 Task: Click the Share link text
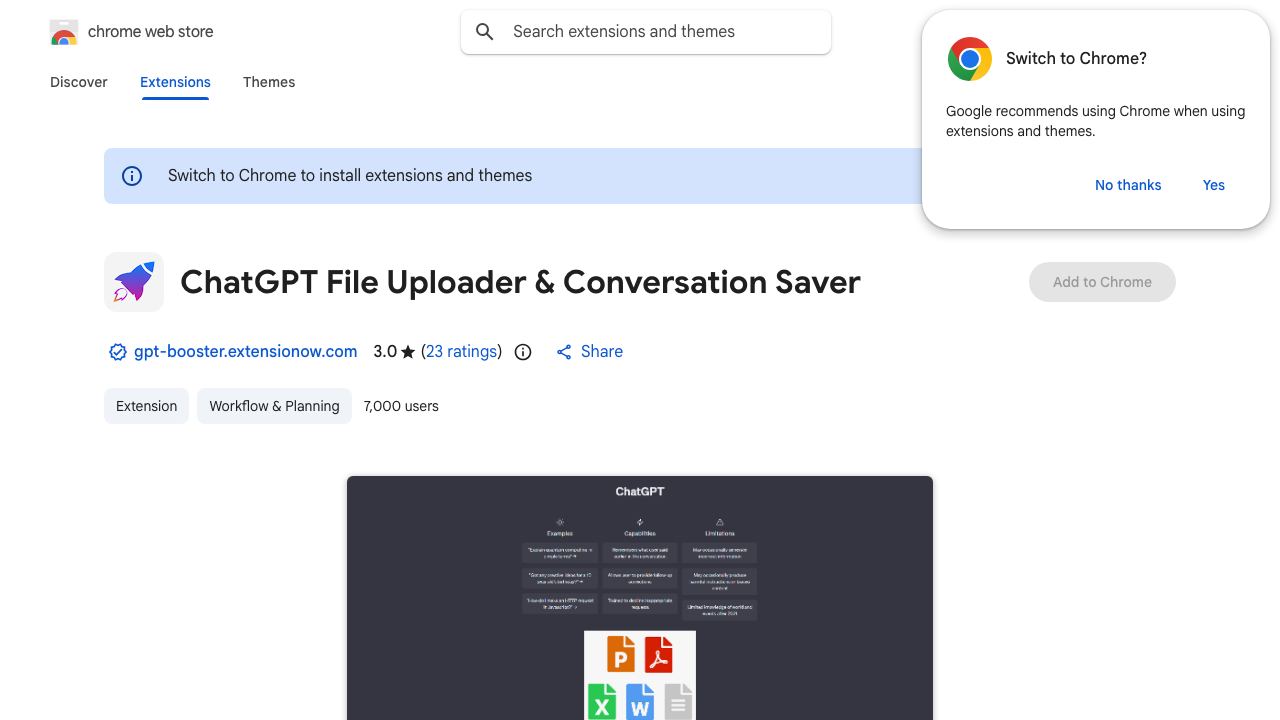click(x=602, y=352)
